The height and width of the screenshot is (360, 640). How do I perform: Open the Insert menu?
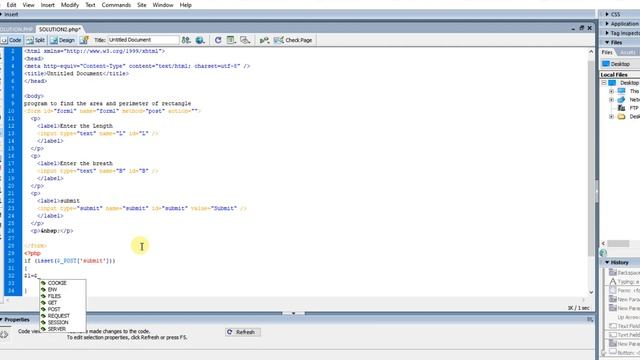[x=47, y=5]
